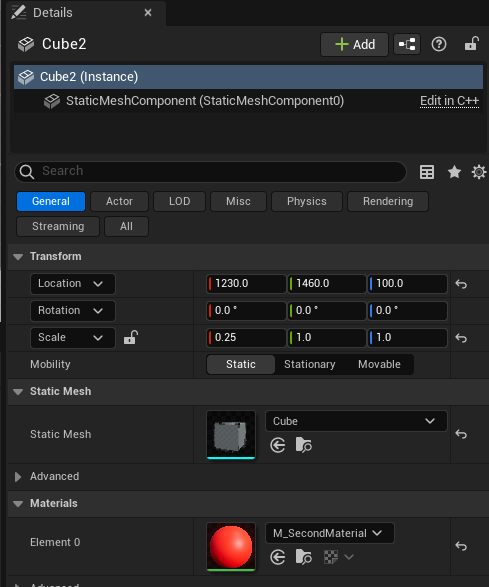The width and height of the screenshot is (489, 587).
Task: Edit Location Z value 100.0
Action: (407, 284)
